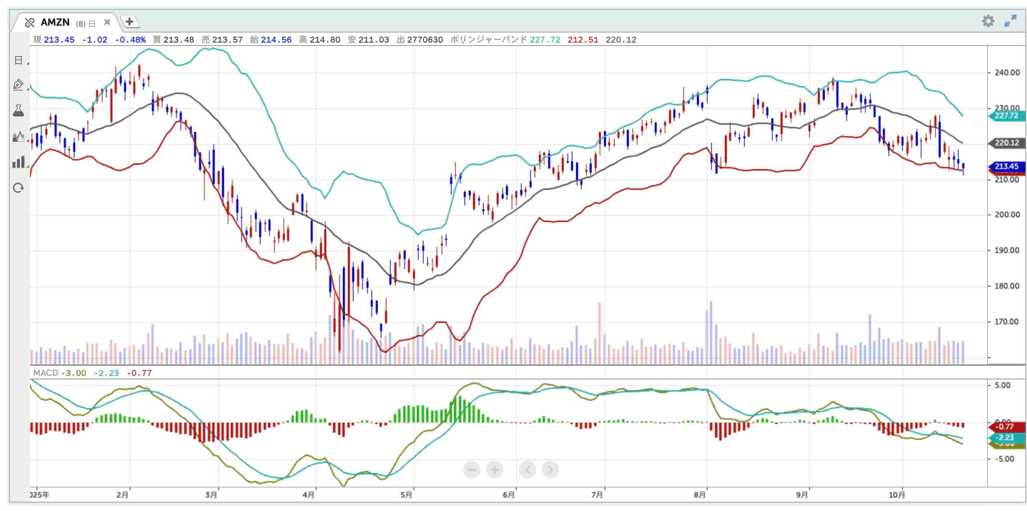Close the AMZN tab

tap(107, 22)
